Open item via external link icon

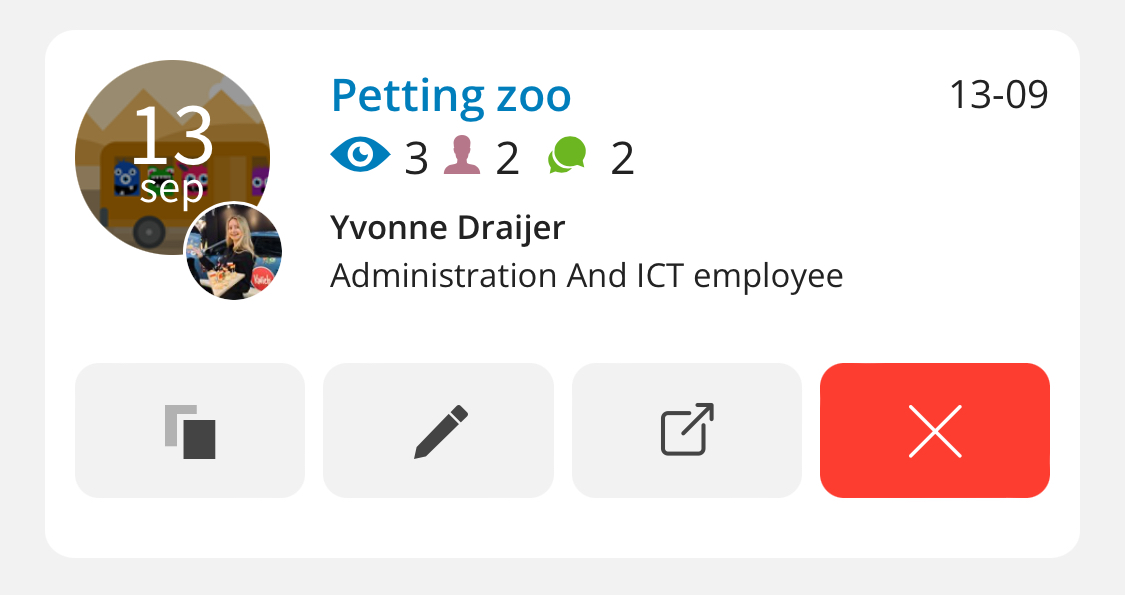(687, 431)
